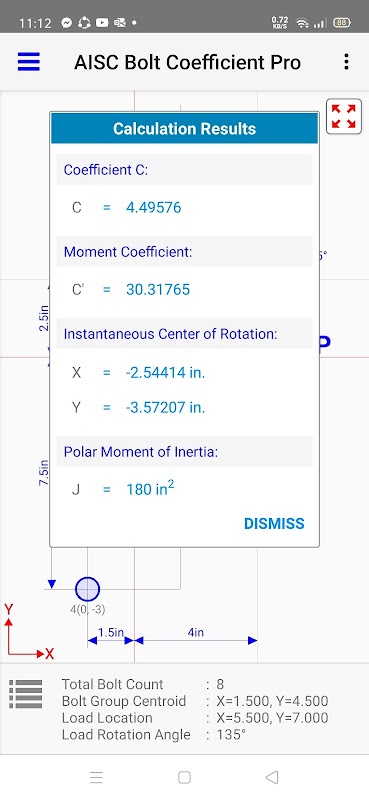The image size is (369, 800).
Task: Open the hamburger navigation menu
Action: tap(29, 62)
